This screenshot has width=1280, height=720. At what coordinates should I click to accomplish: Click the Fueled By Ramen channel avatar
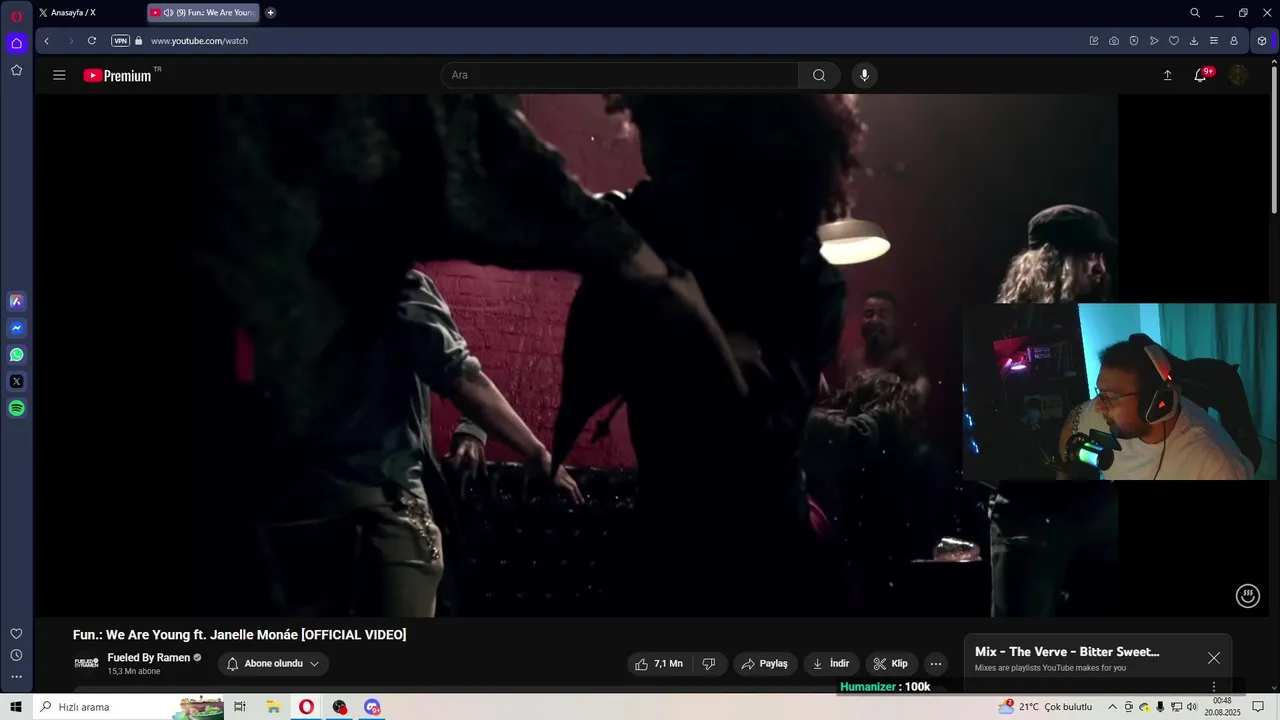[x=86, y=663]
